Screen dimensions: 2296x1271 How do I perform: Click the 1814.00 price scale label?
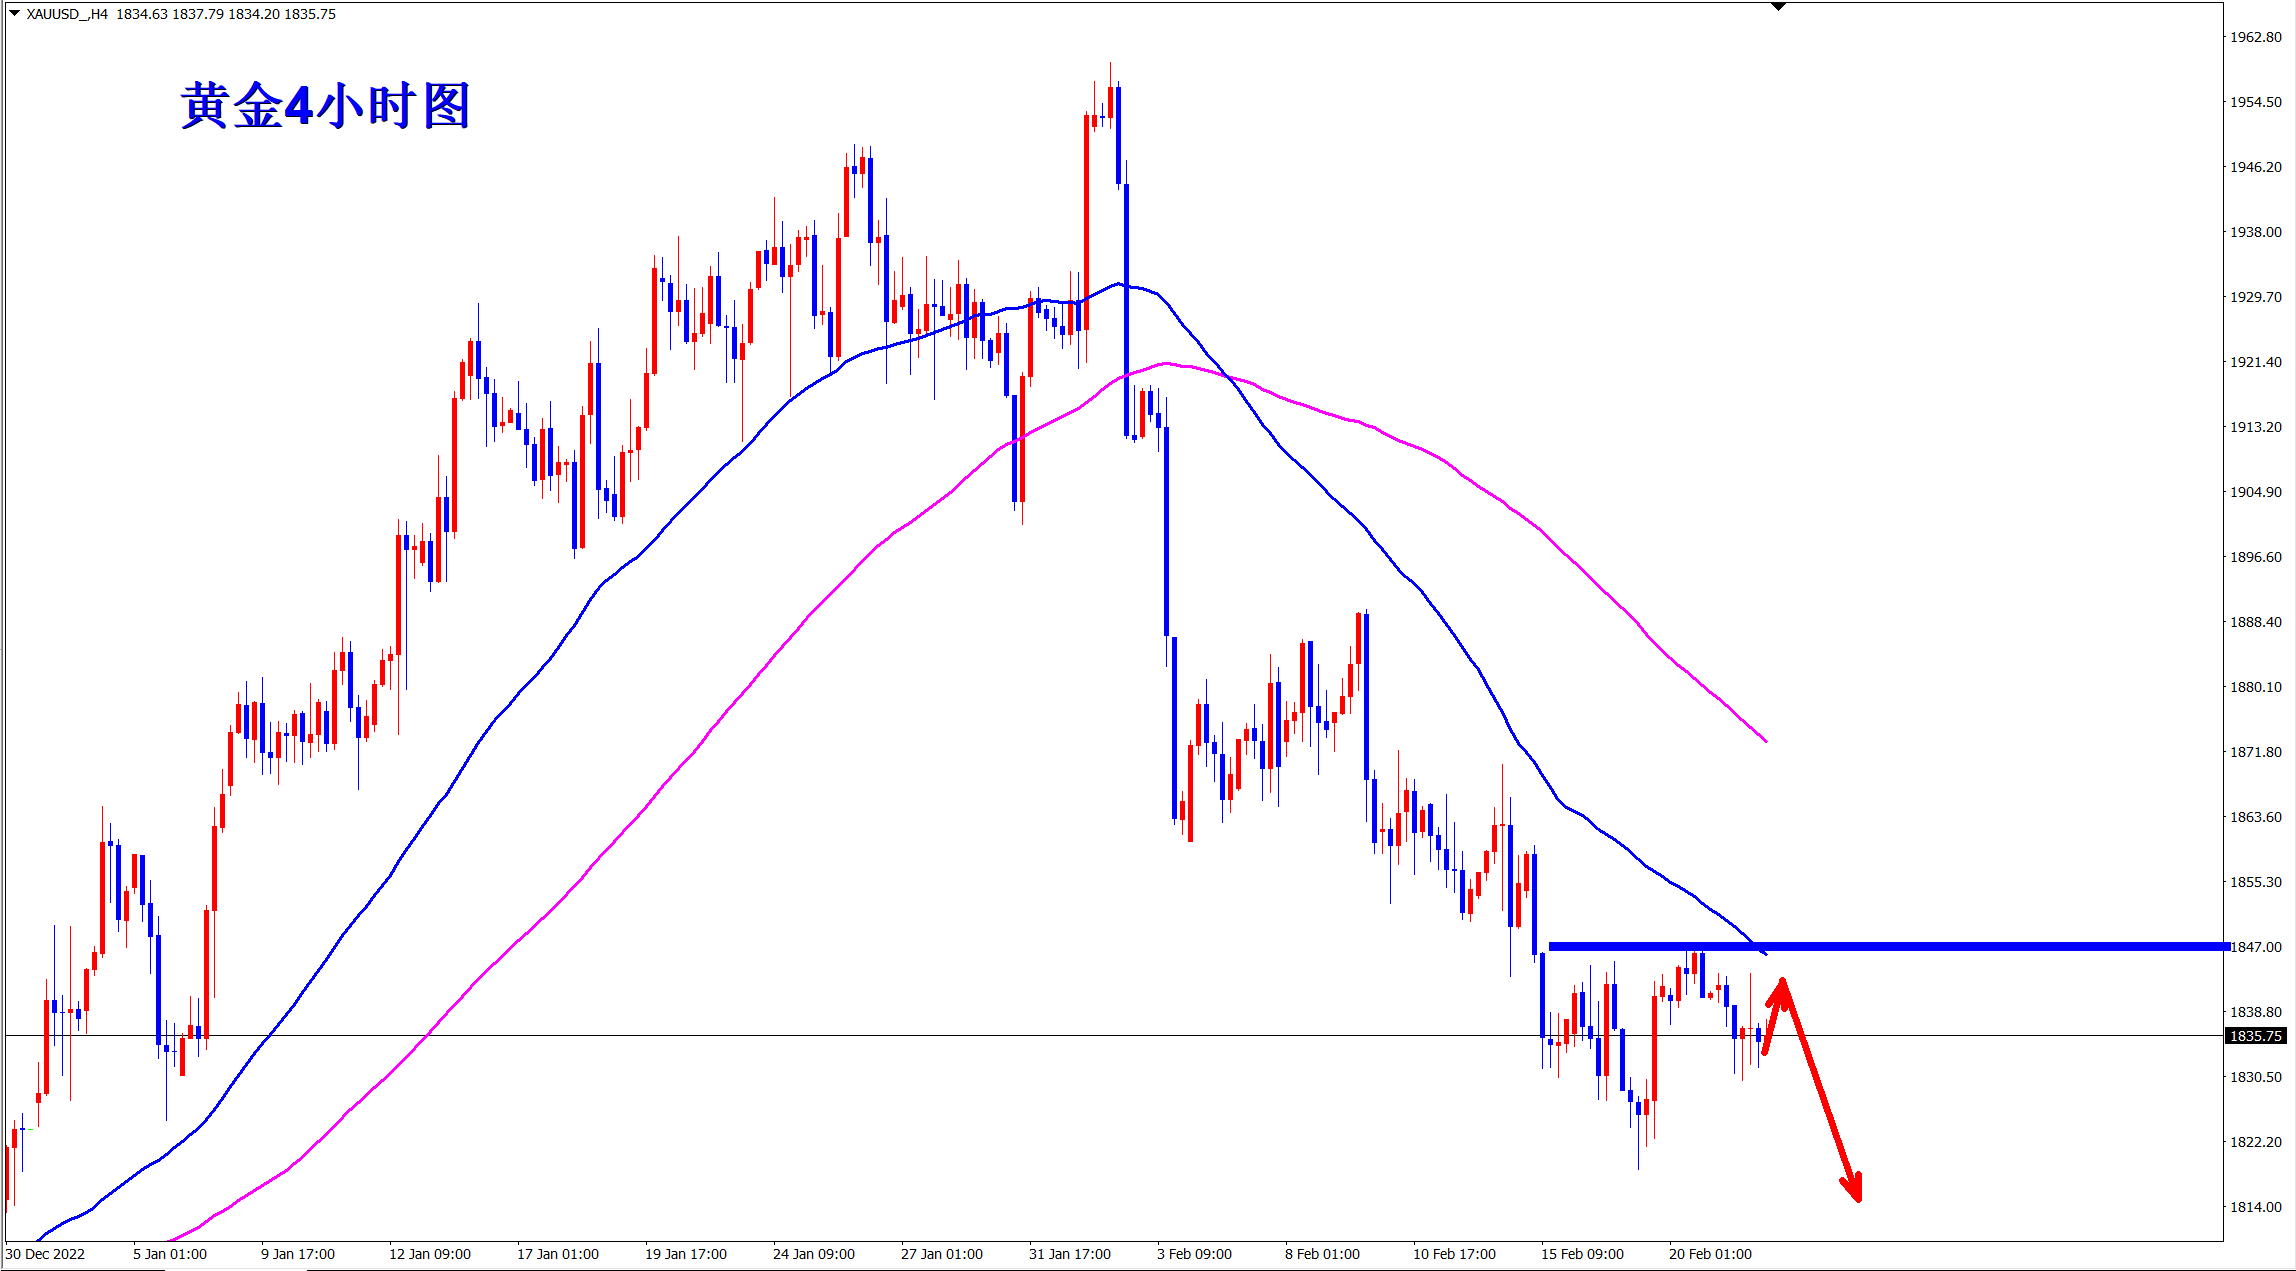tap(2256, 1207)
